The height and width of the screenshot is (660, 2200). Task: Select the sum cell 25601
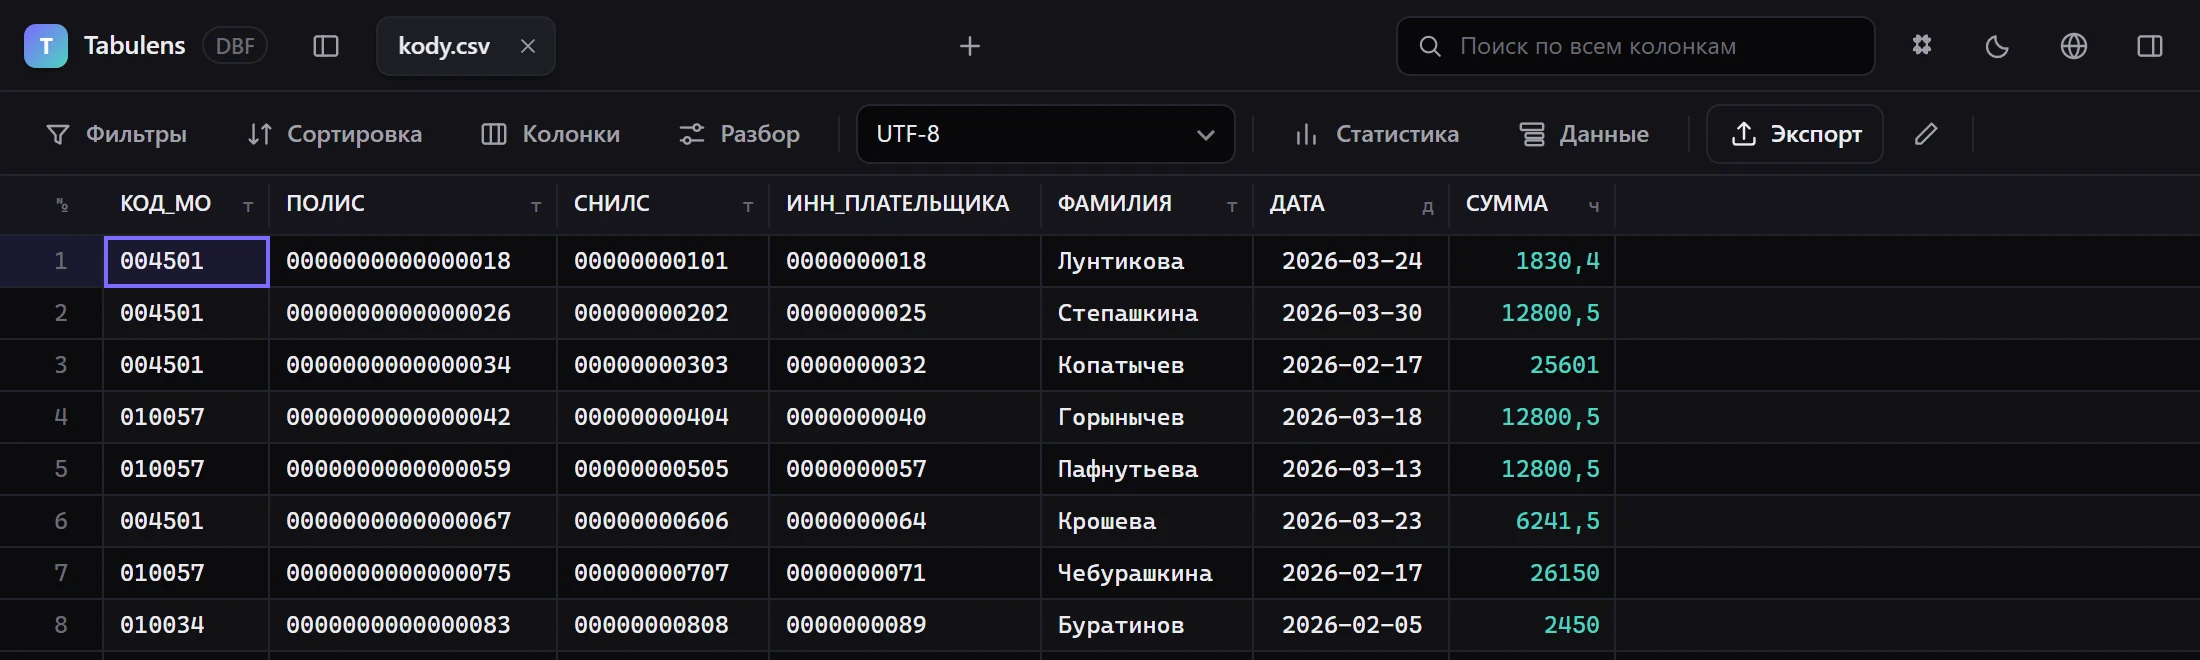click(1532, 366)
